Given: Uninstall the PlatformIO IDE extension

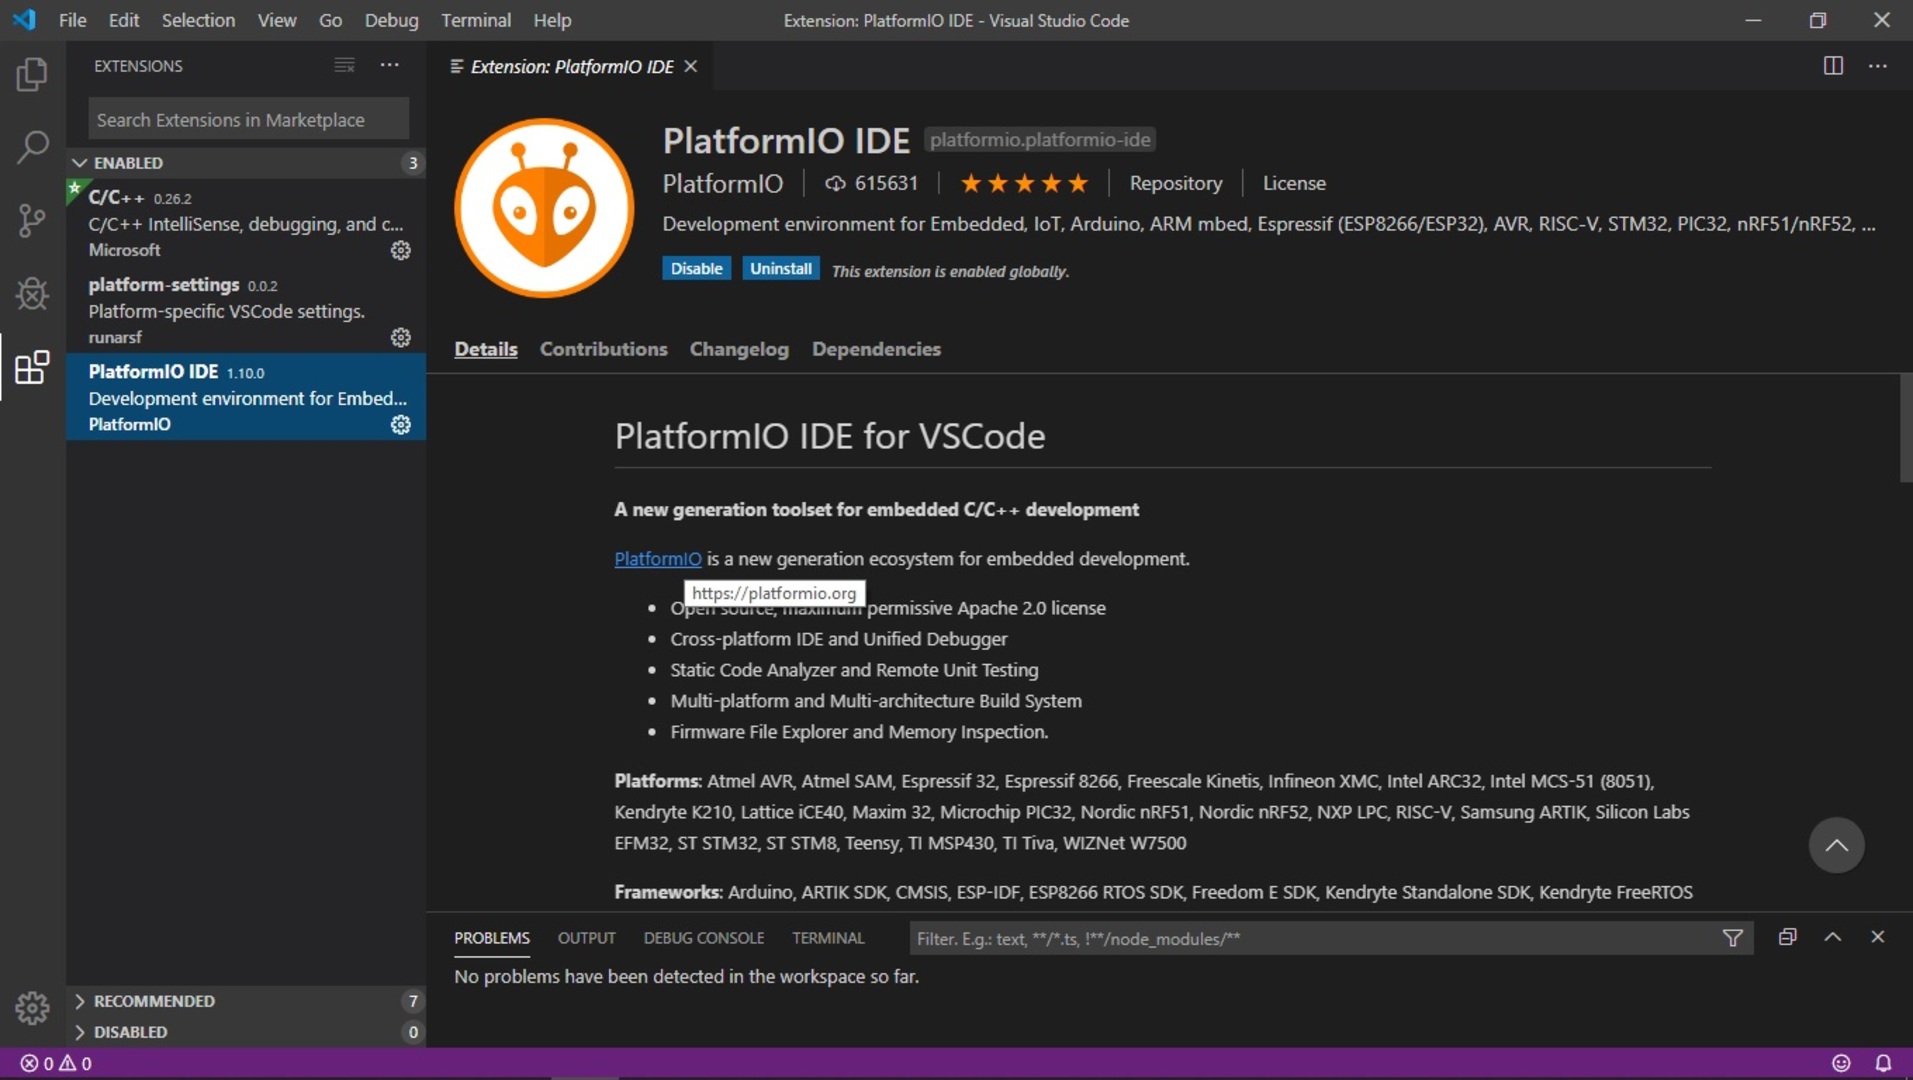Looking at the screenshot, I should [780, 269].
